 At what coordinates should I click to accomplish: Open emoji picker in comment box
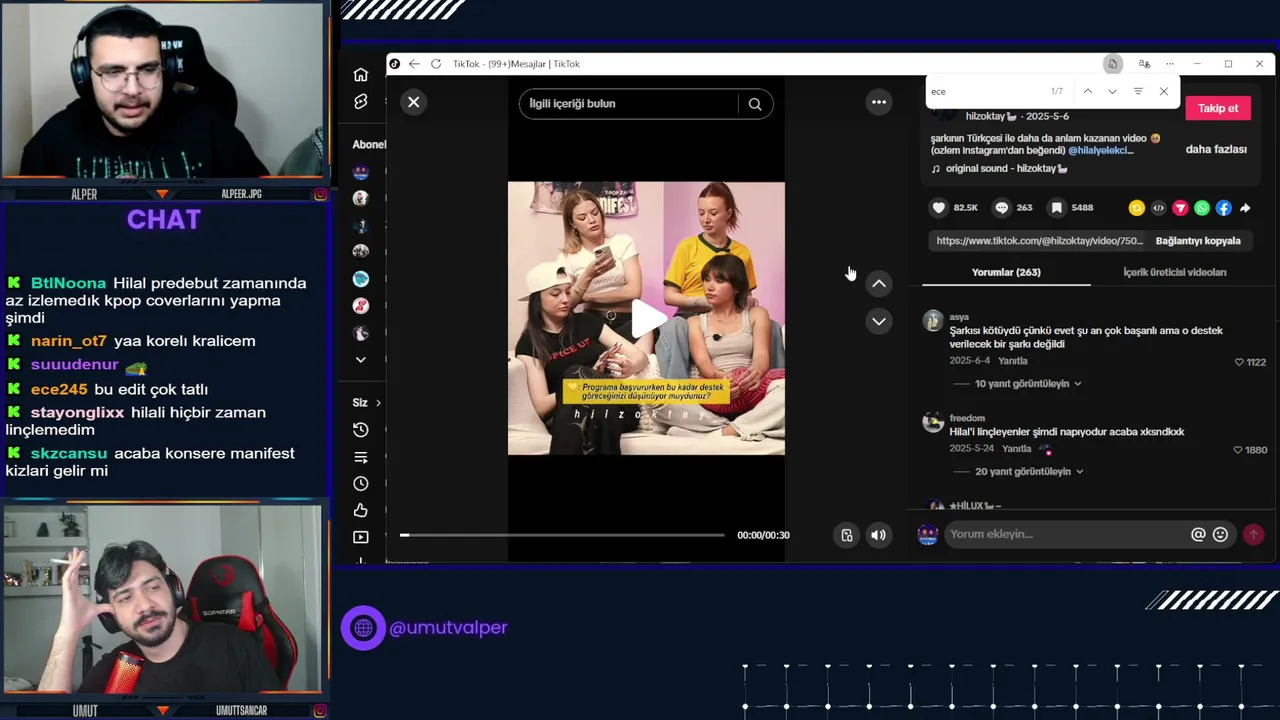click(1220, 534)
